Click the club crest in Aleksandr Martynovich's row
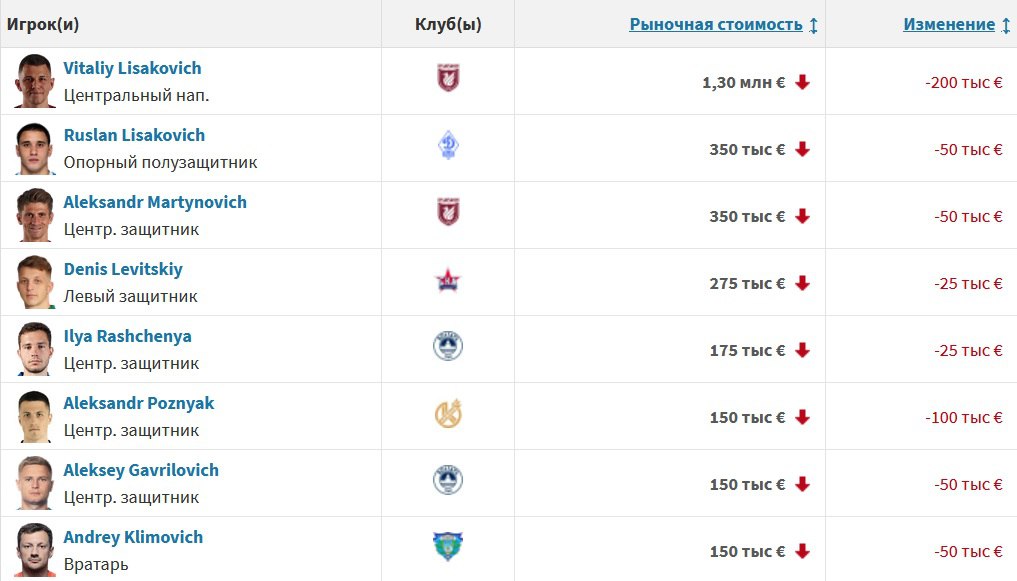Image resolution: width=1017 pixels, height=581 pixels. point(448,212)
